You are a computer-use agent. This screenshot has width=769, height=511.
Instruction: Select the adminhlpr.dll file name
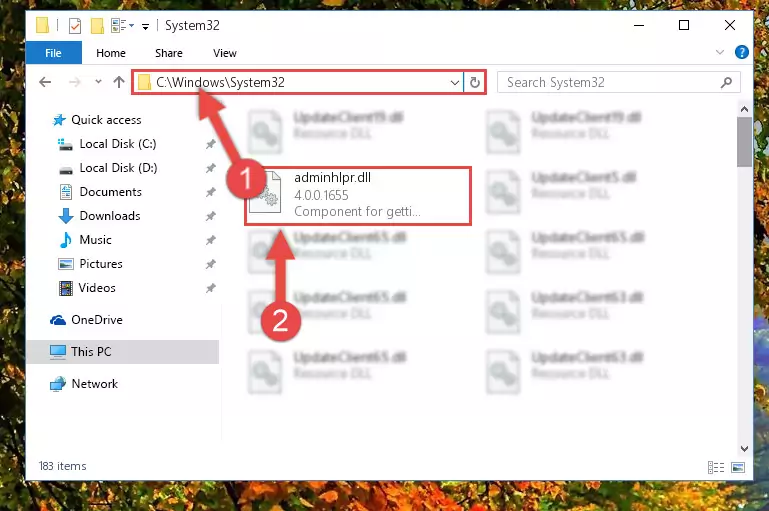tap(333, 178)
